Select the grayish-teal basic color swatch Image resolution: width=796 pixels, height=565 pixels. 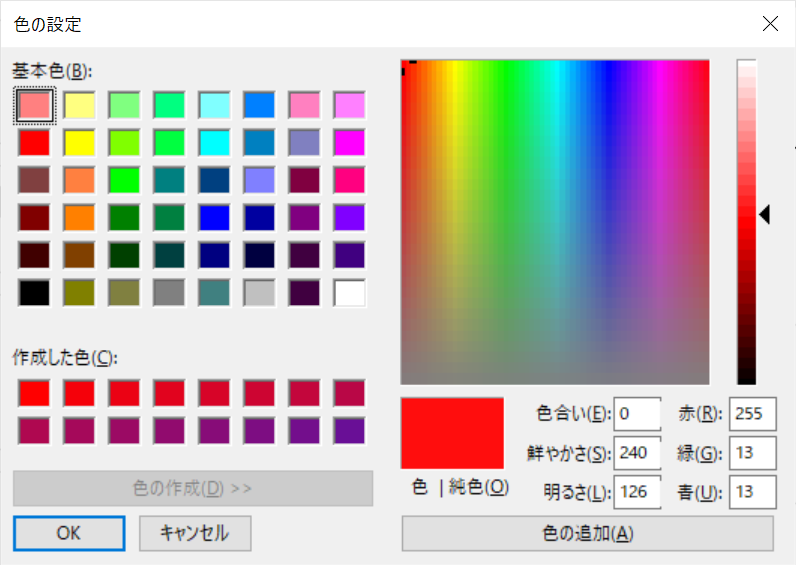214,293
